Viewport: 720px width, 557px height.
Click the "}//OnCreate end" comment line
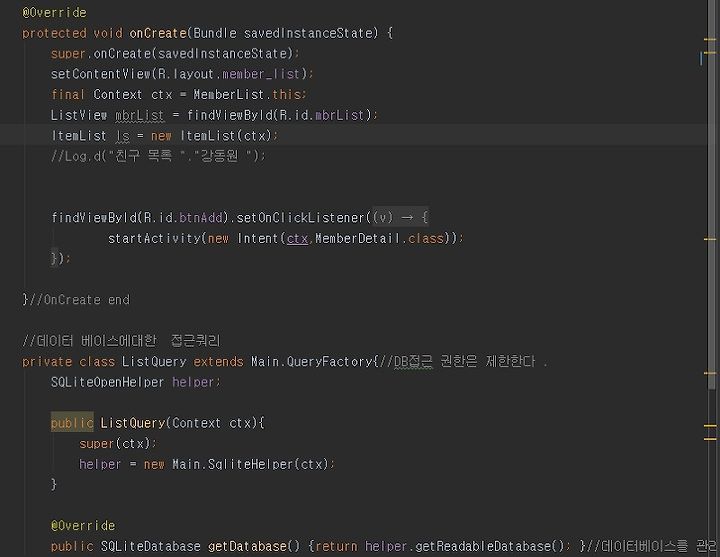[x=76, y=300]
